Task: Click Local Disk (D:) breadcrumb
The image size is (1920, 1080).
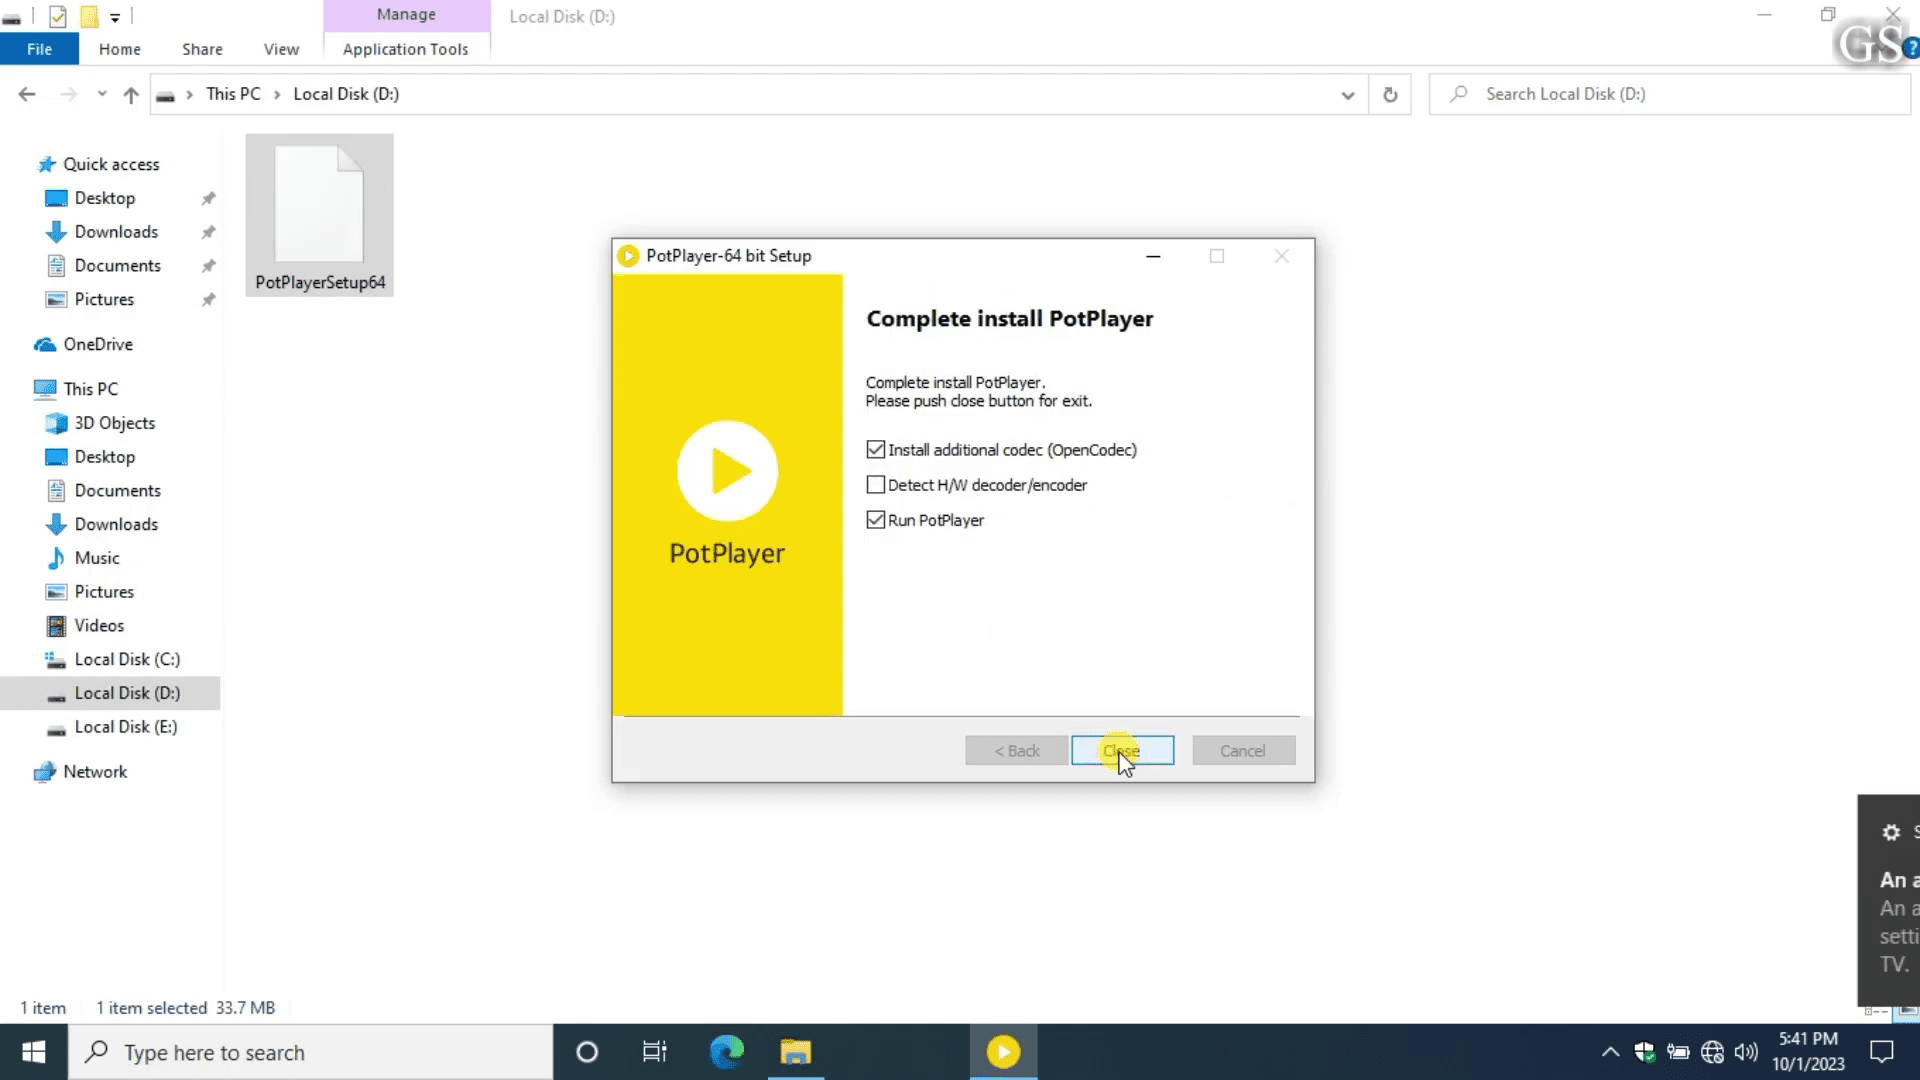Action: click(346, 94)
